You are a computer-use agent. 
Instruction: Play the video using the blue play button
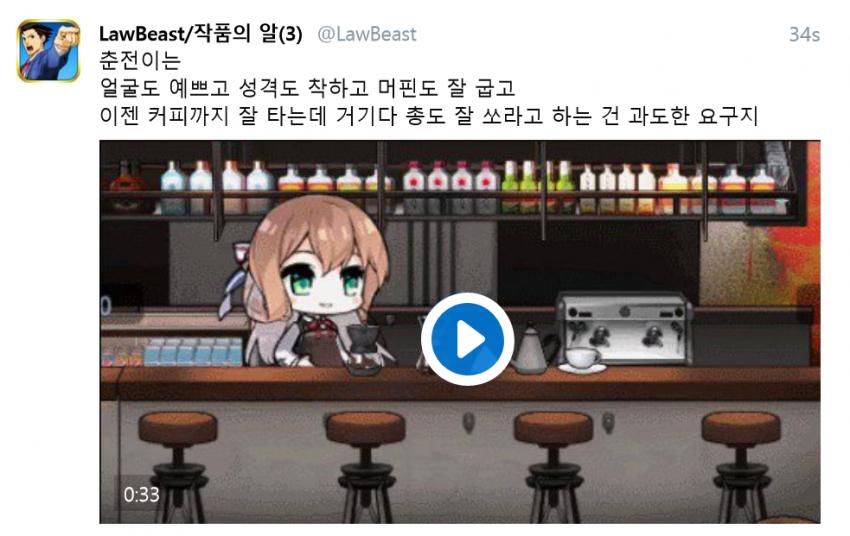(x=467, y=339)
